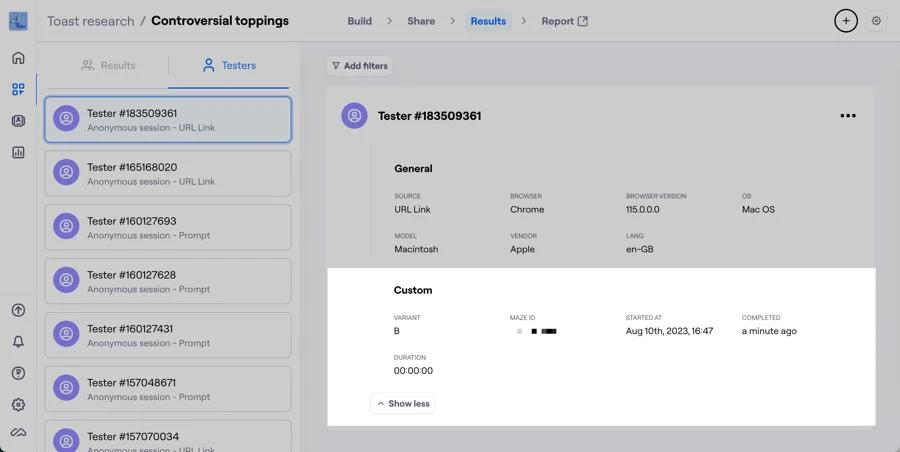Open the gear settings icon in top-right
Screen dimensions: 900x452
point(876,21)
